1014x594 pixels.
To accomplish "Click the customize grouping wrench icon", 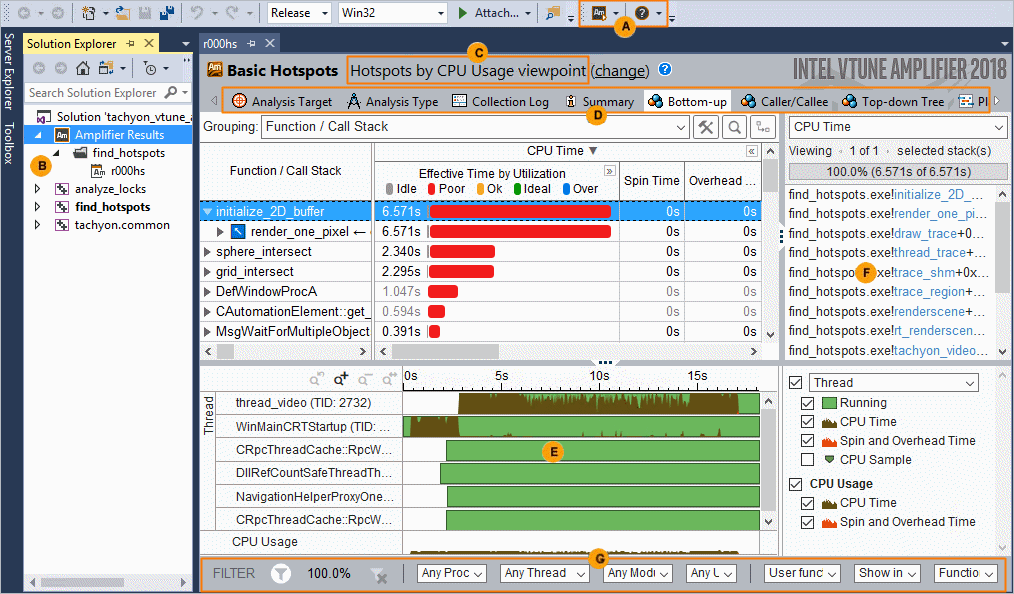I will 706,127.
